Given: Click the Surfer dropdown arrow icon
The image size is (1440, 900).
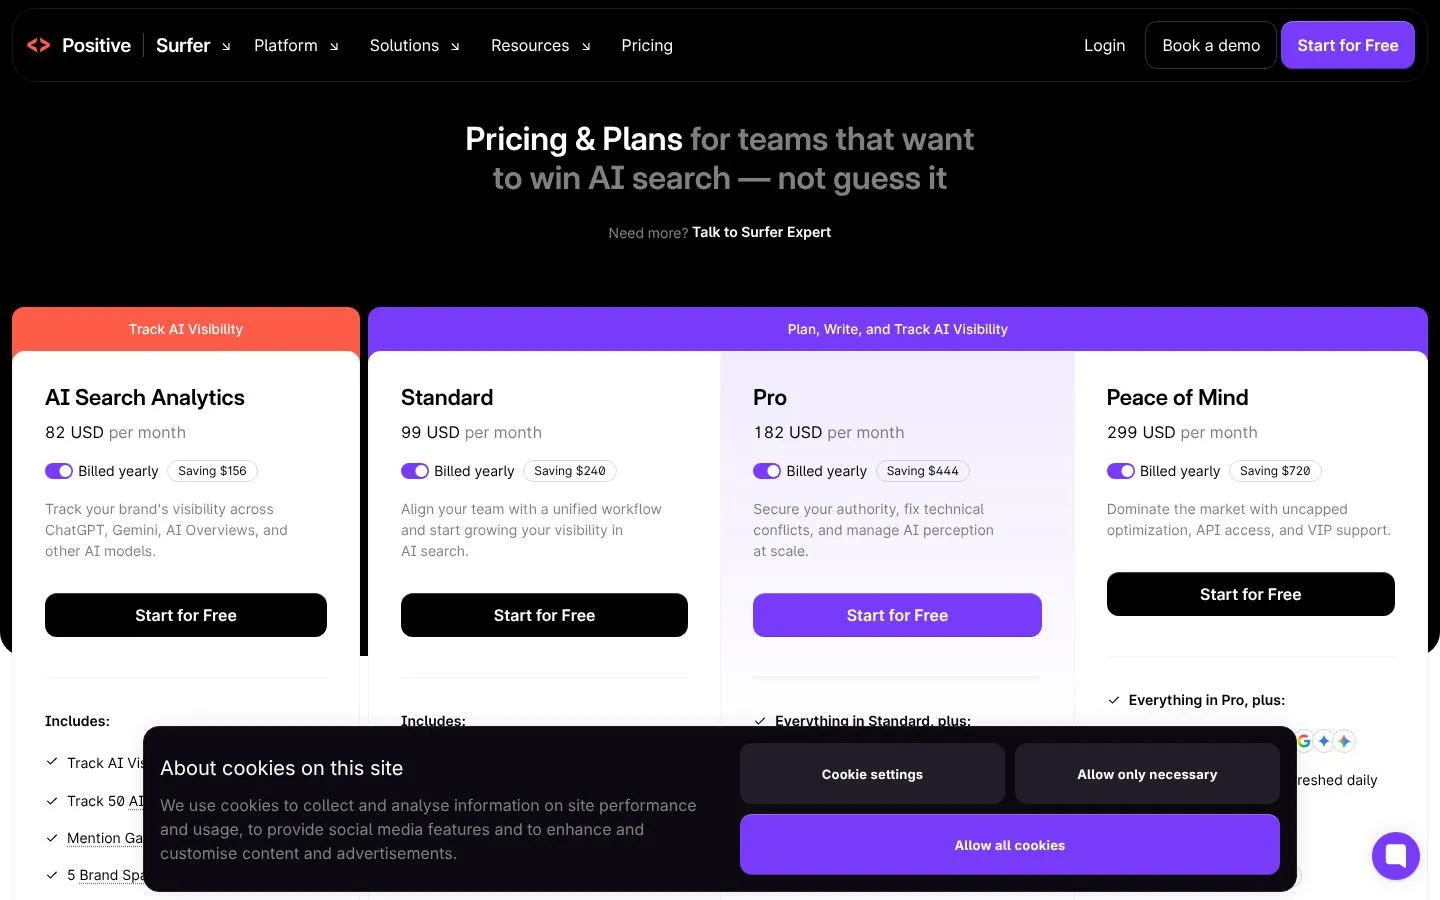Looking at the screenshot, I should pos(226,46).
